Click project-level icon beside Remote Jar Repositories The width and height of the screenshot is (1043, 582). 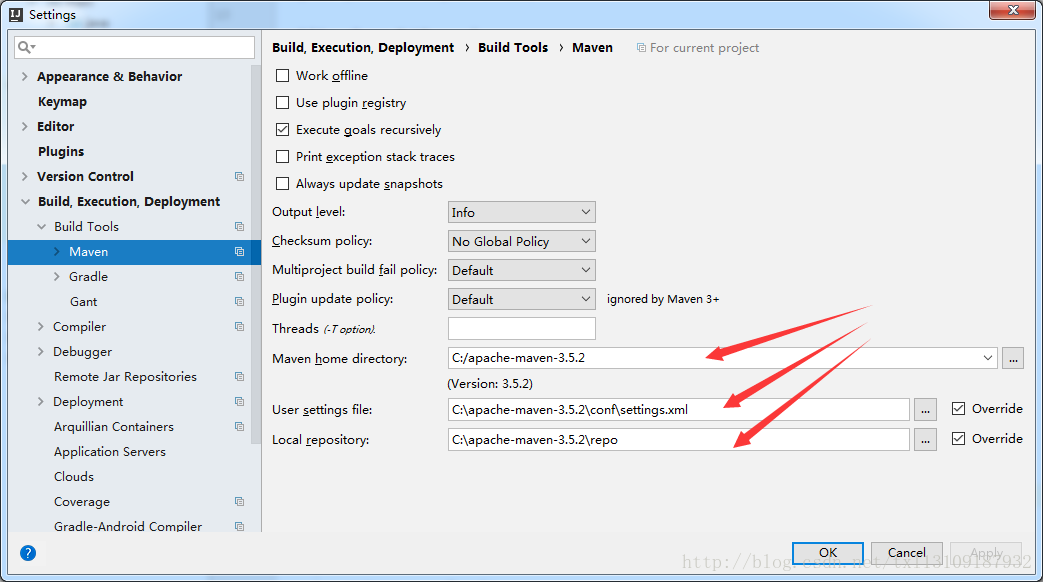pos(239,376)
